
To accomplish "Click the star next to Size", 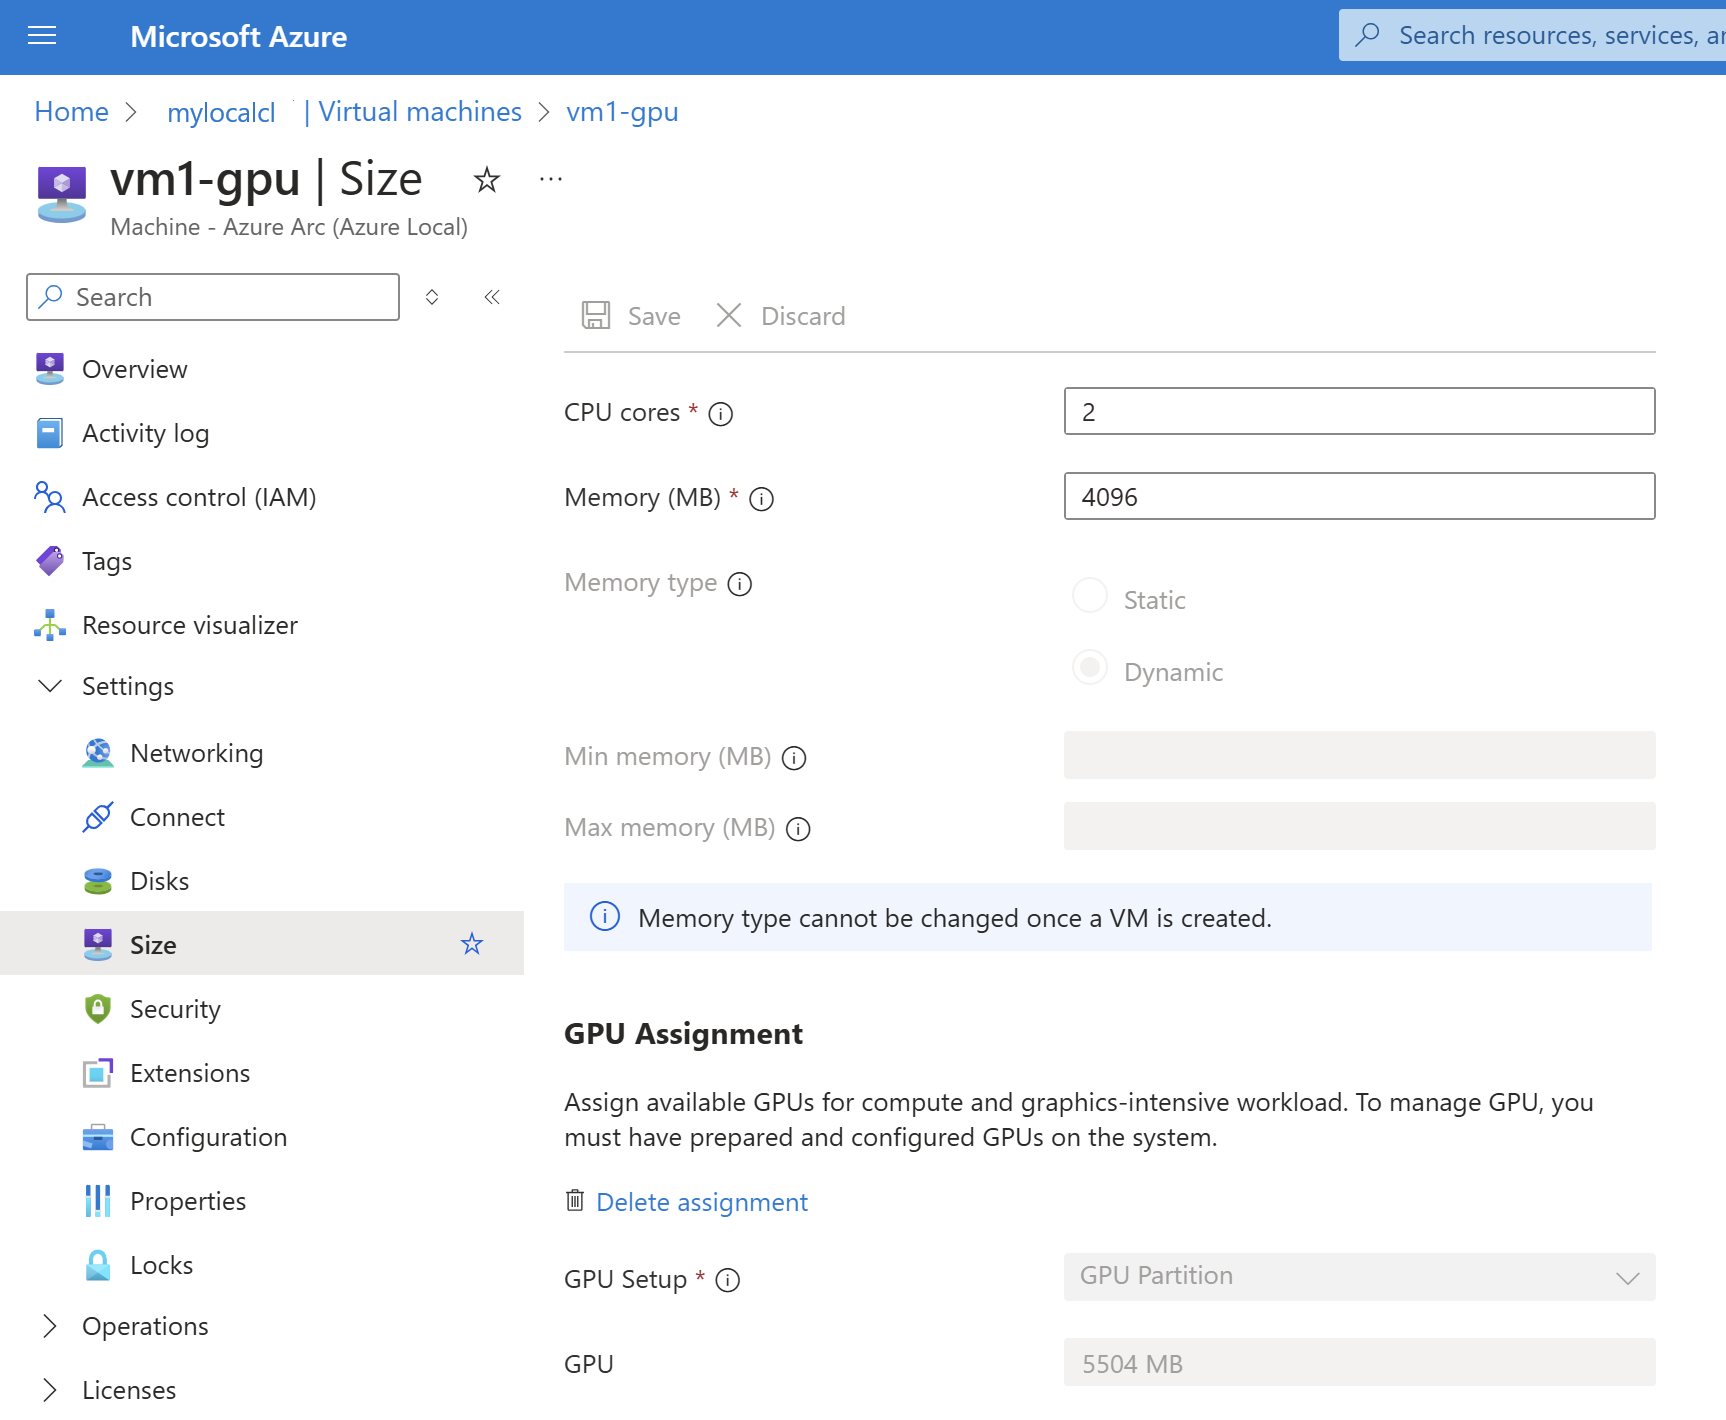I will click(x=472, y=944).
